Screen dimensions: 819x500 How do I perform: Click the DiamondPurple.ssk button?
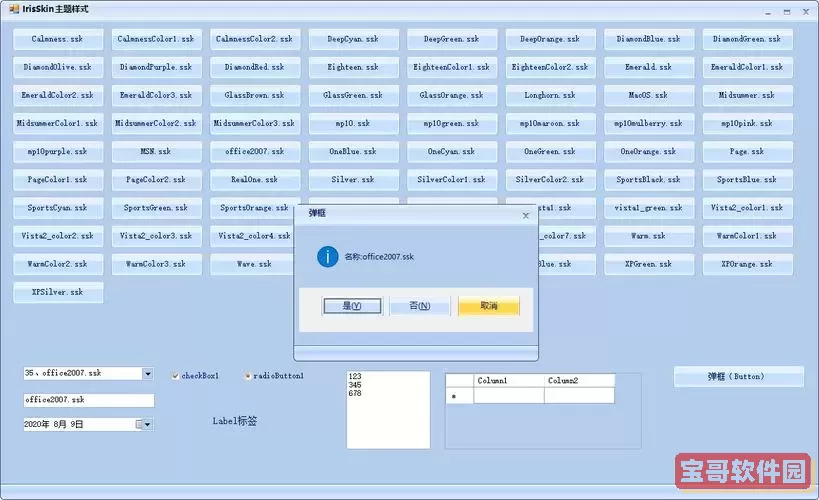point(156,67)
